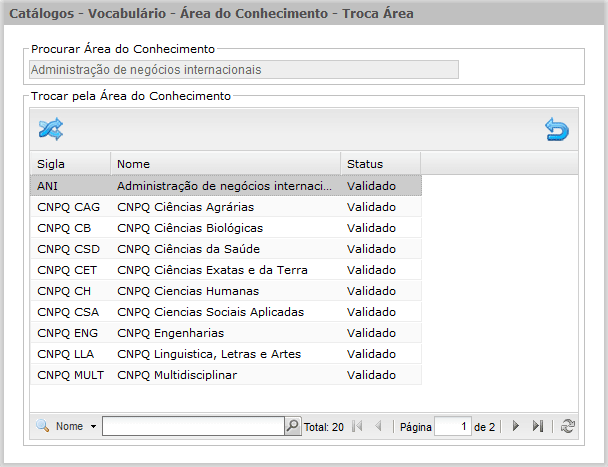
Task: Select the CNPQ Ciências Agrárias row
Action: (226, 207)
